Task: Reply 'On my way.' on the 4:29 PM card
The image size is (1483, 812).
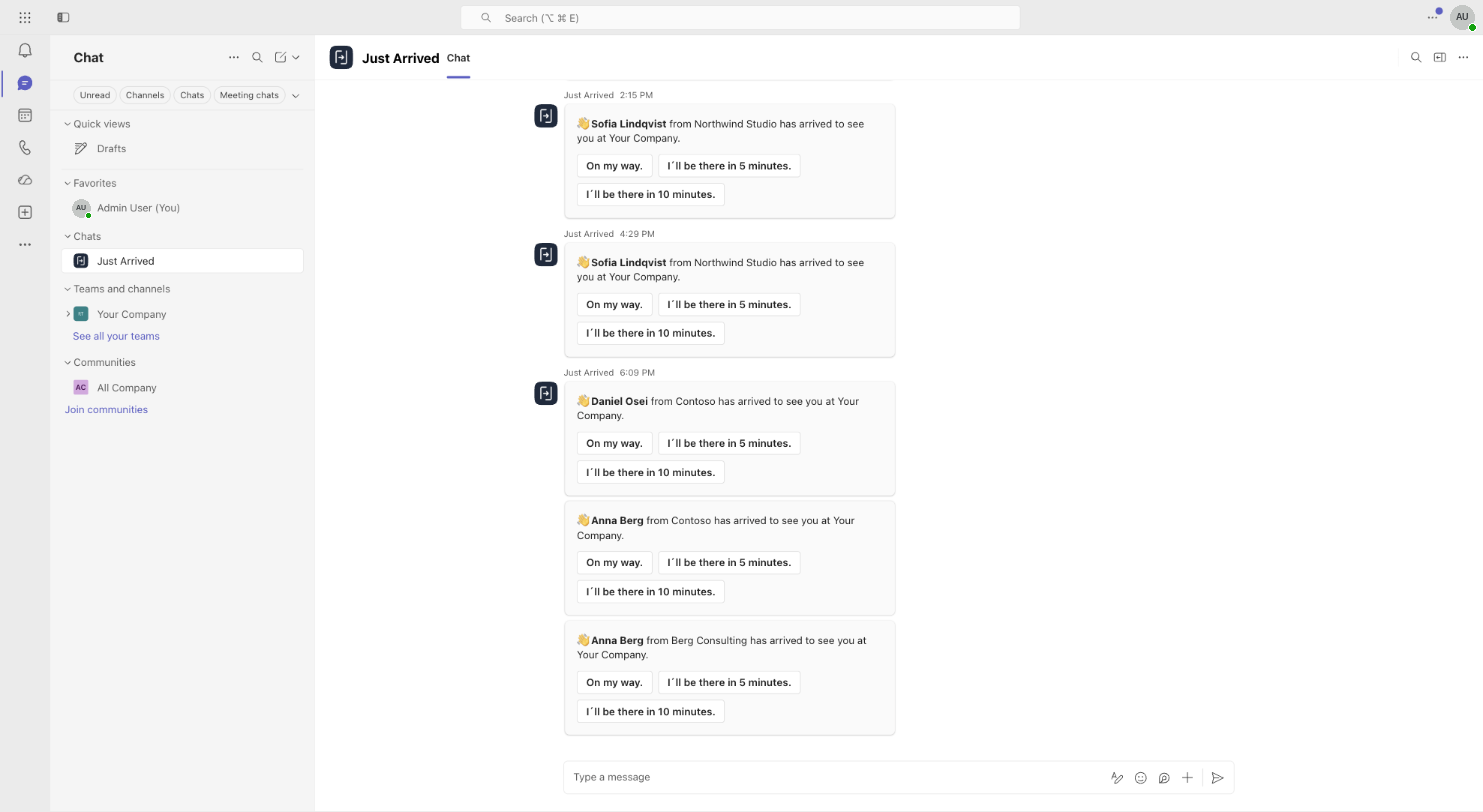Action: (x=615, y=305)
